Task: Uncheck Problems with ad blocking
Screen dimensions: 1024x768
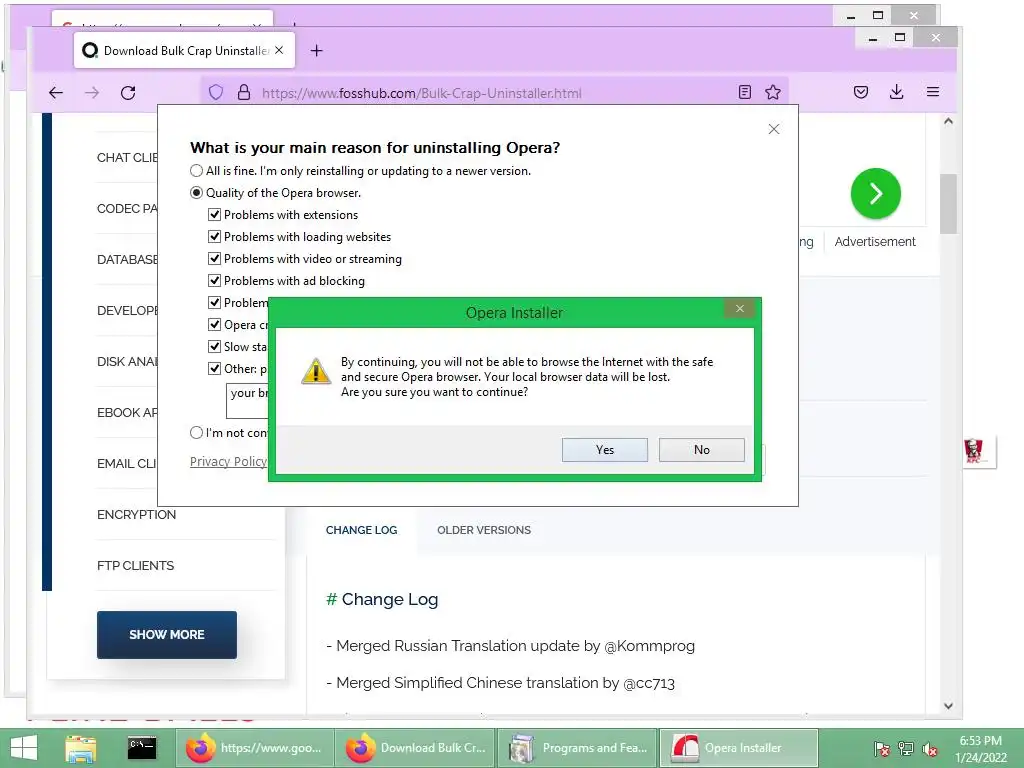Action: pyautogui.click(x=214, y=281)
